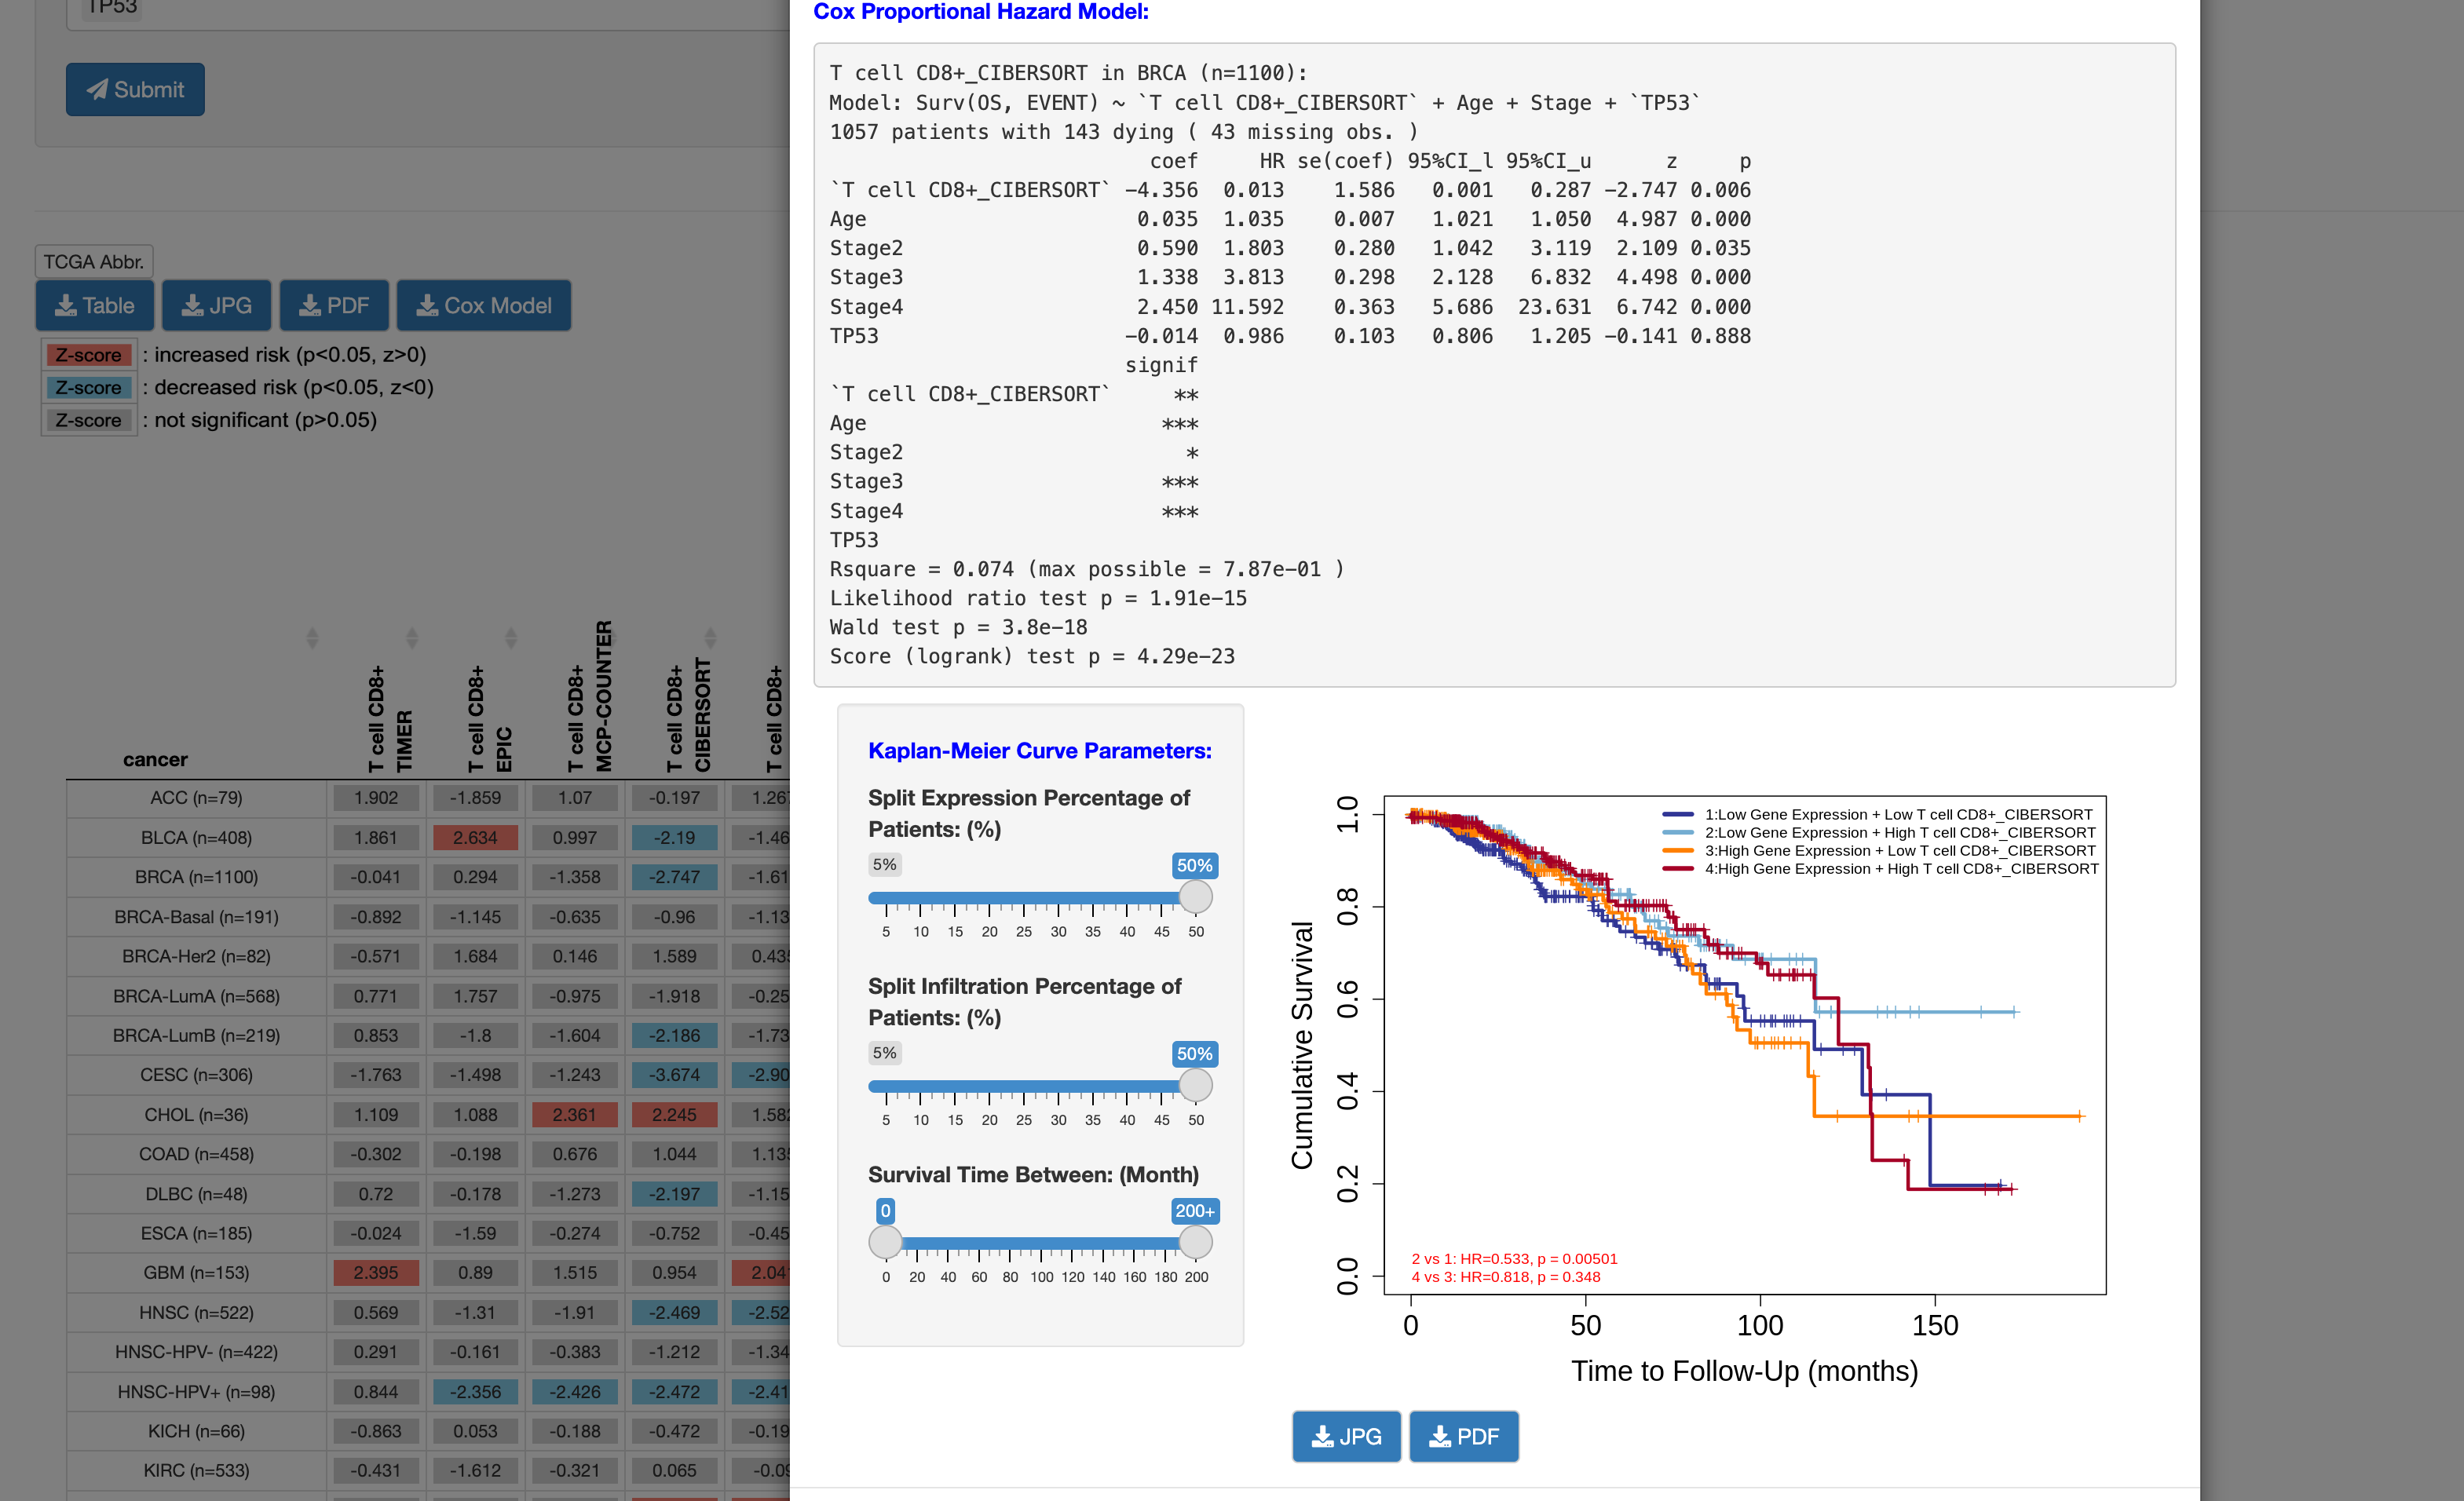The height and width of the screenshot is (1501, 2464).
Task: Download heatmap as JPG in left toolbar
Action: click(x=216, y=305)
